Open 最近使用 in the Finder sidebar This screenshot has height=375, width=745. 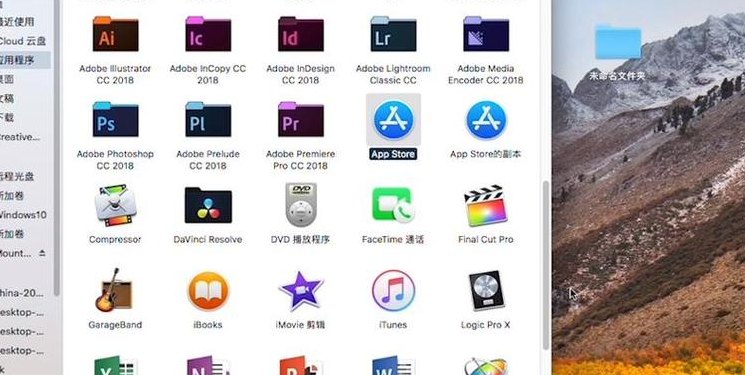17,21
